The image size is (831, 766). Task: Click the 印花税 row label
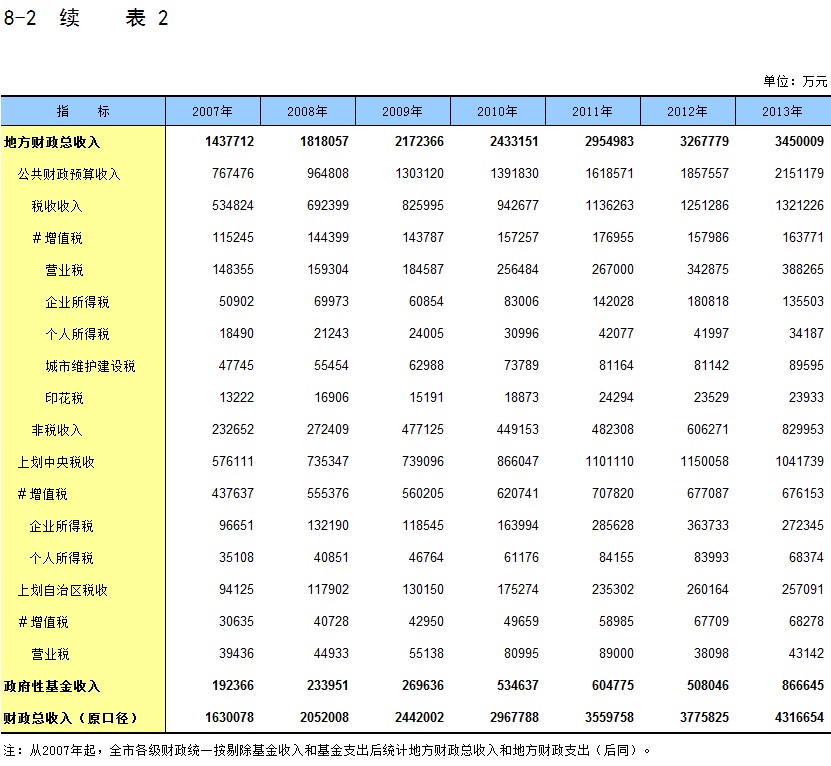pyautogui.click(x=64, y=398)
